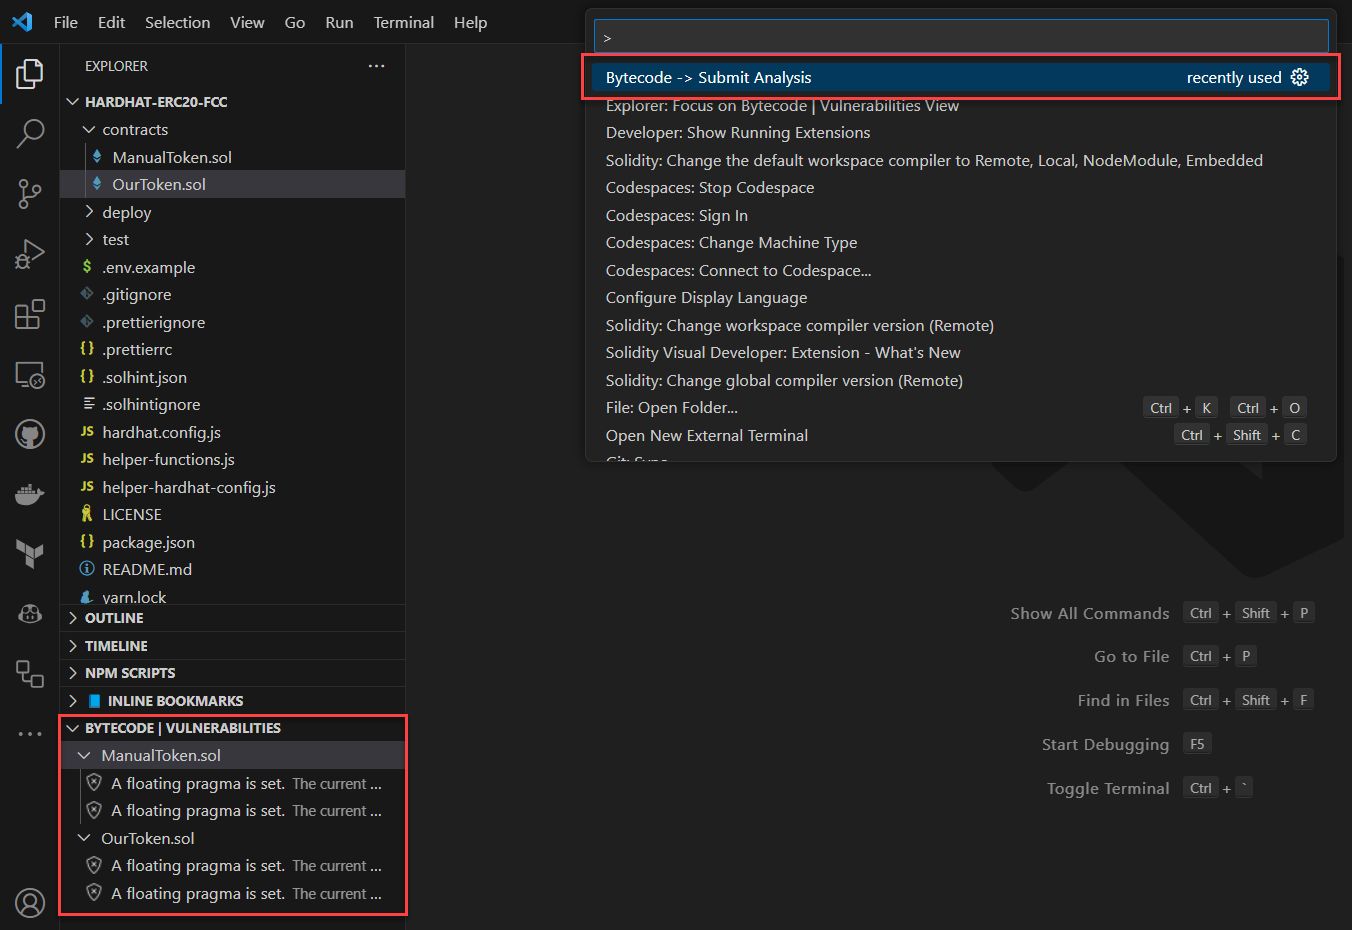Open the Remote Explorer icon
Screen dimensions: 1352x930
[30, 375]
